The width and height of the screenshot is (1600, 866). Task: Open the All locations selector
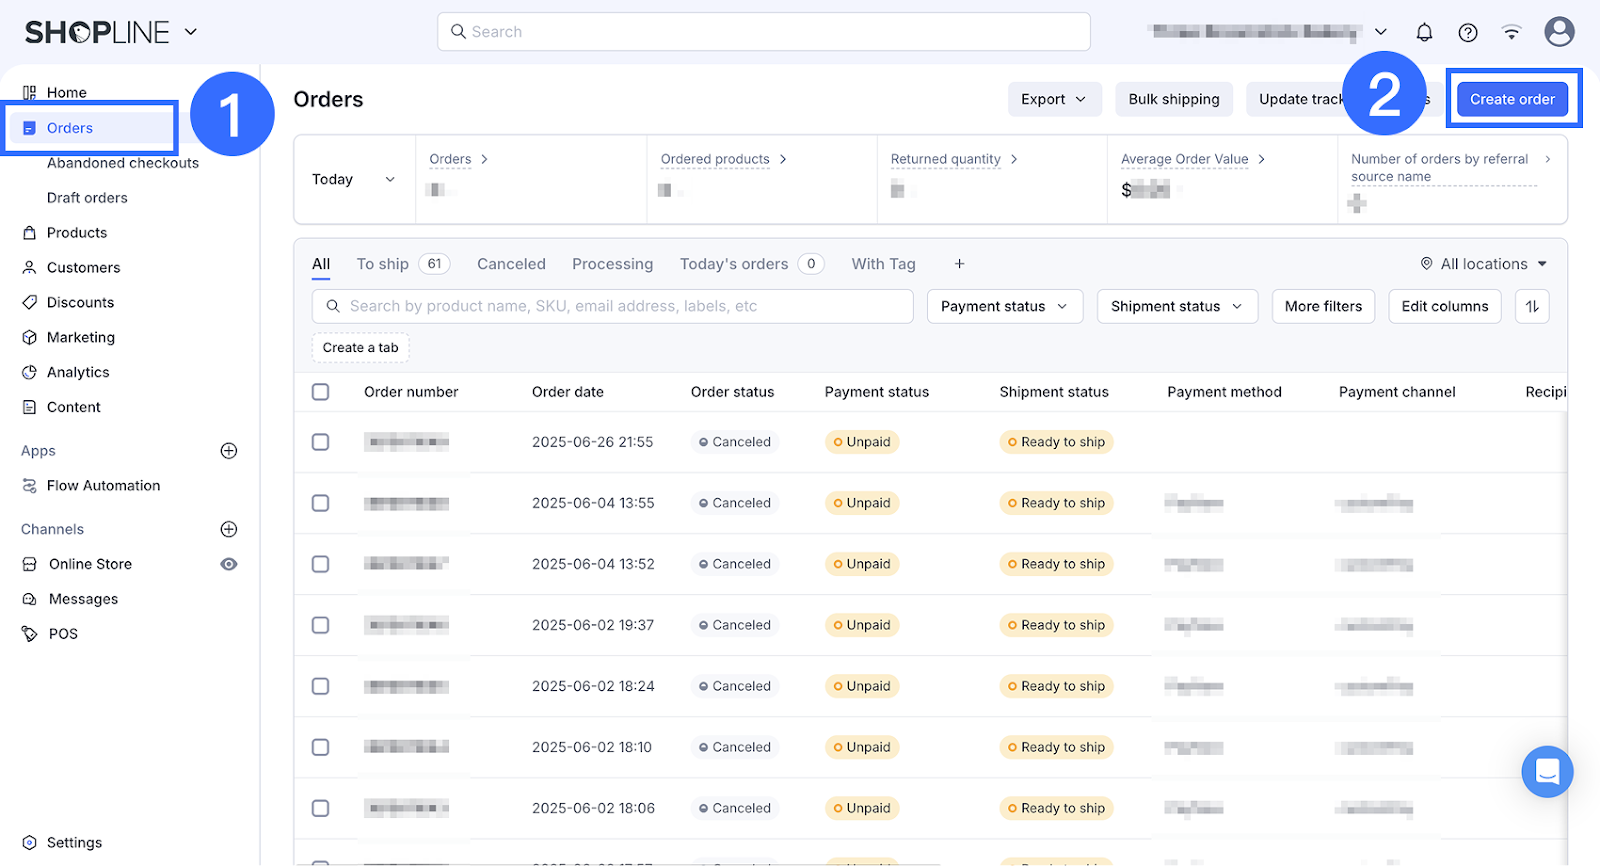click(x=1484, y=264)
